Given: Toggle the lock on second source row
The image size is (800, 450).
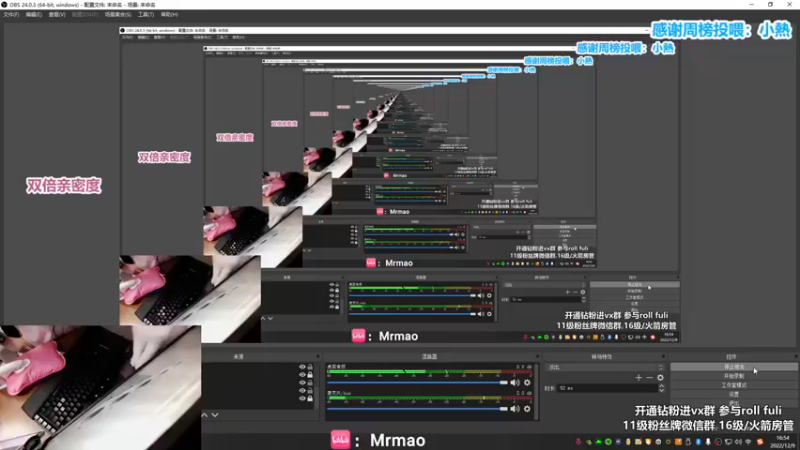Looking at the screenshot, I should pos(310,374).
